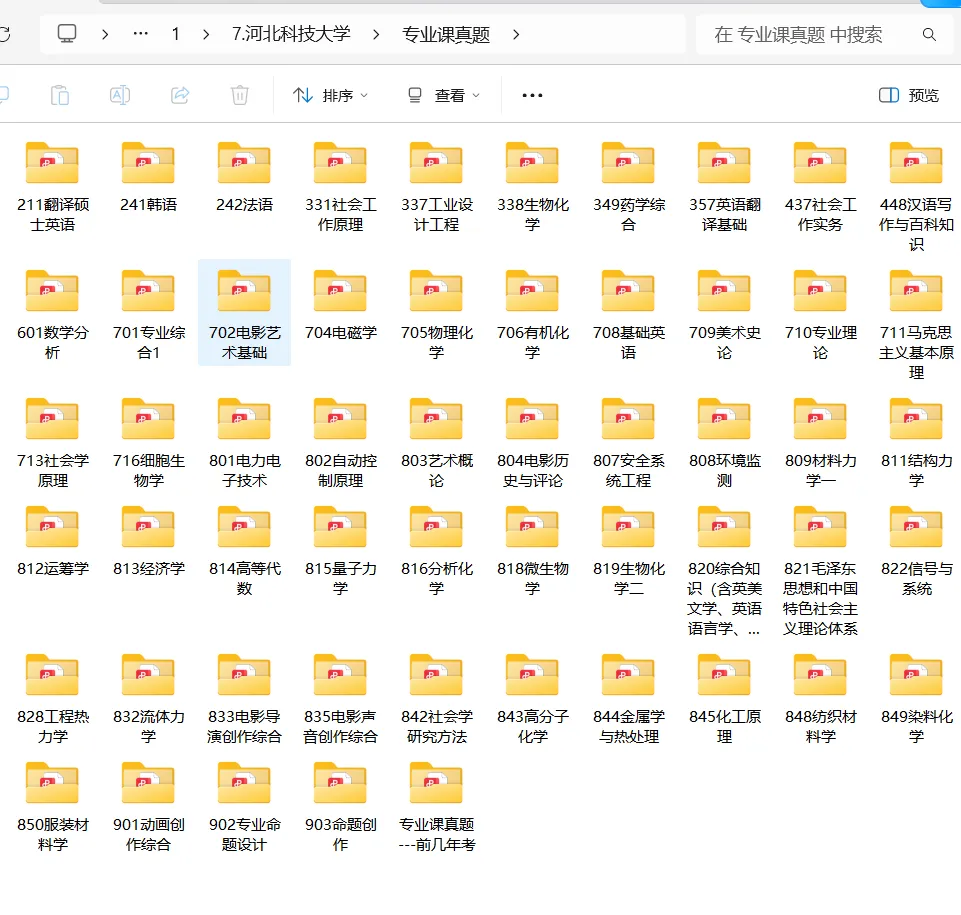Click the 716细胞生物学 folder label
Viewport: 961px width, 915px height.
[148, 471]
